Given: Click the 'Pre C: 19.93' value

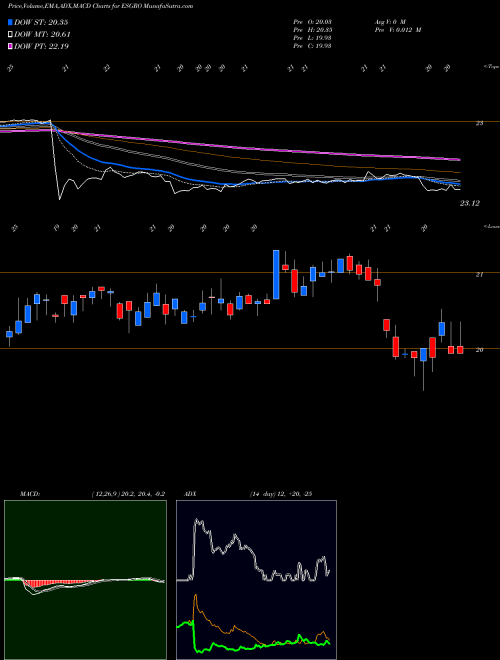Looking at the screenshot, I should [312, 46].
